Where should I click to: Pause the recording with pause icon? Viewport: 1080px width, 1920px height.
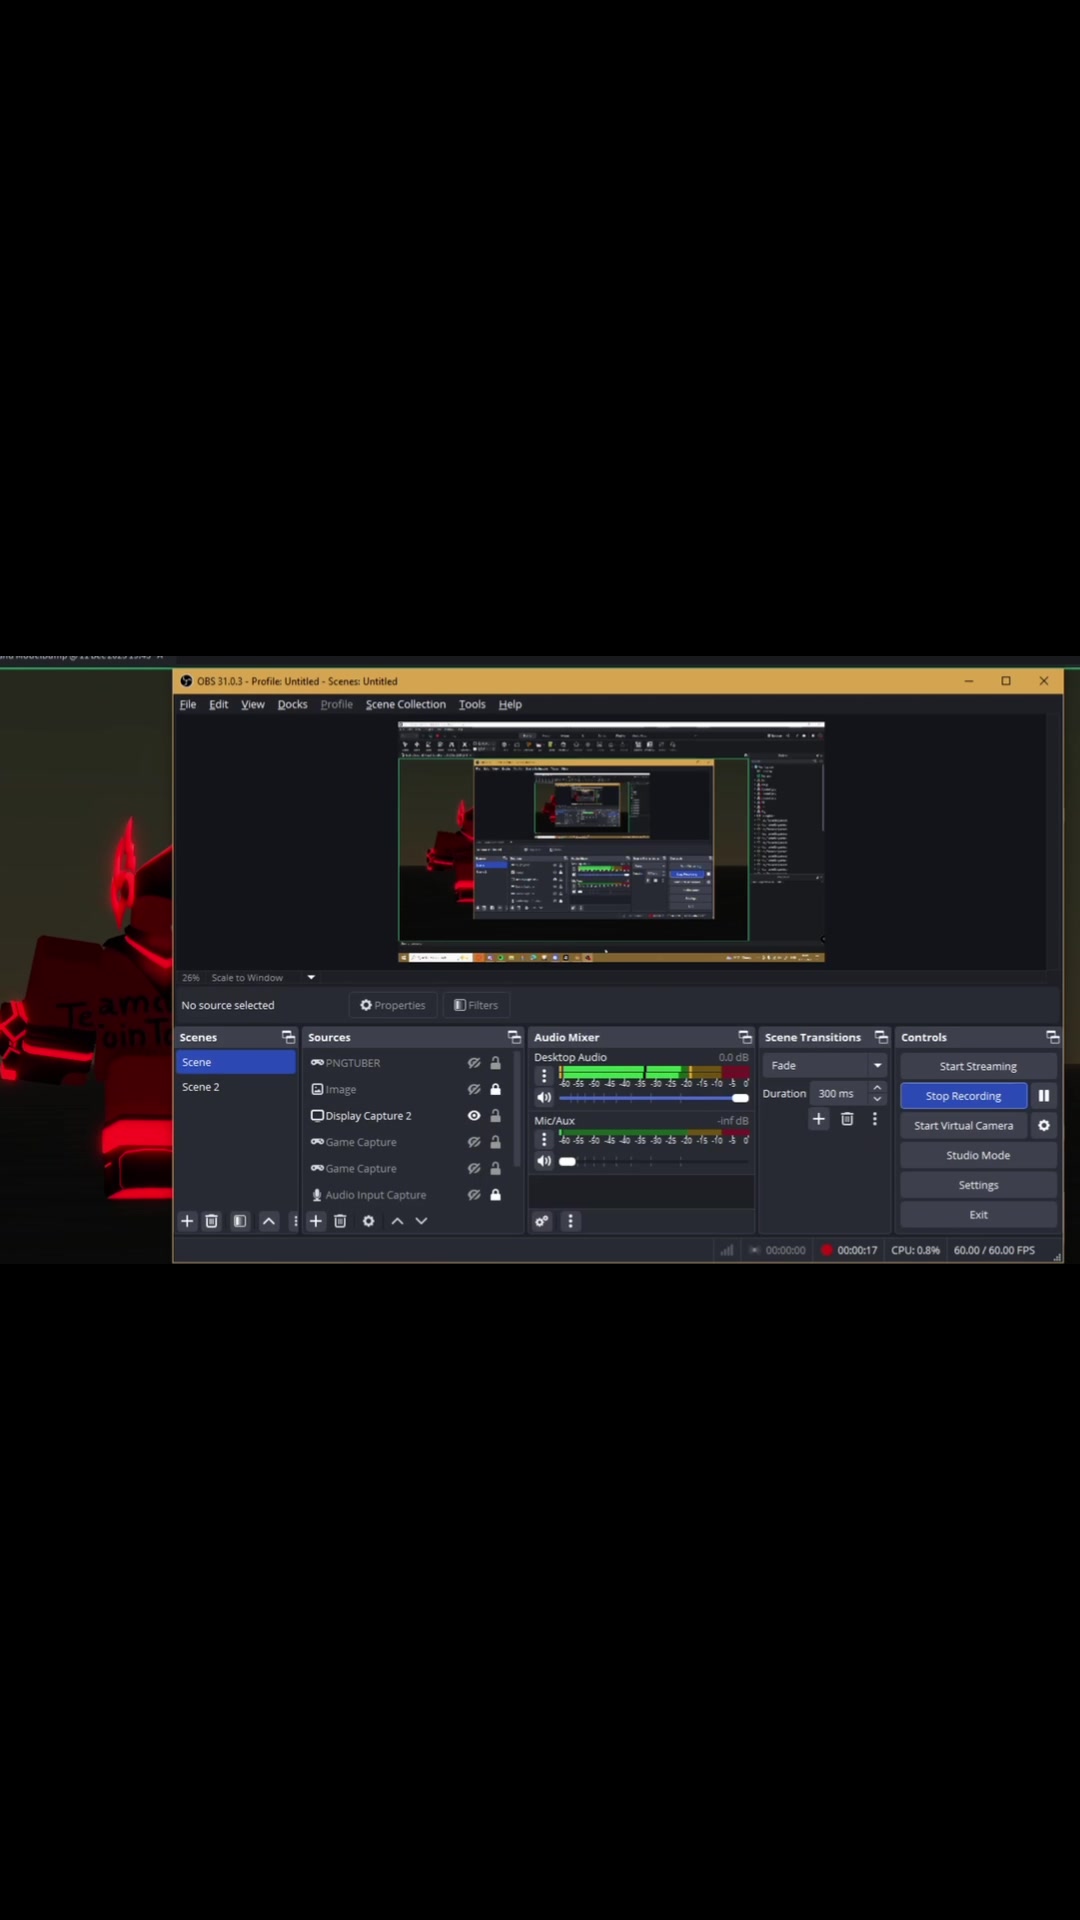point(1044,1096)
